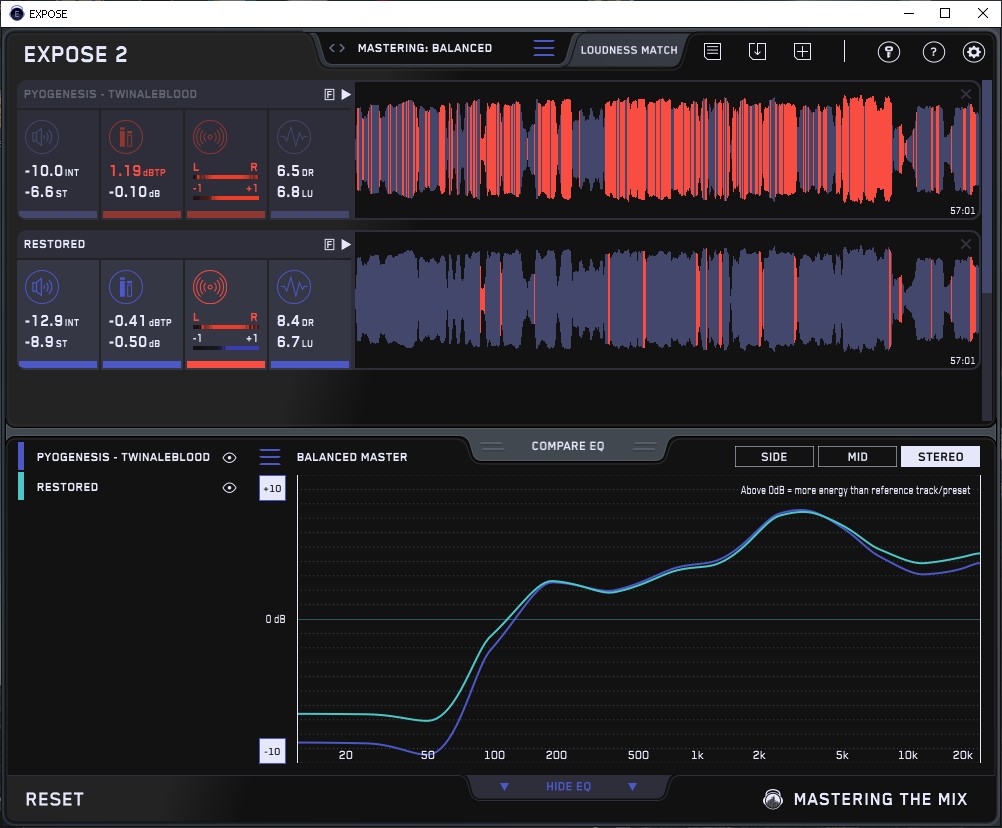Click the -12.9 INT loudness value
The image size is (1002, 828).
pos(52,321)
